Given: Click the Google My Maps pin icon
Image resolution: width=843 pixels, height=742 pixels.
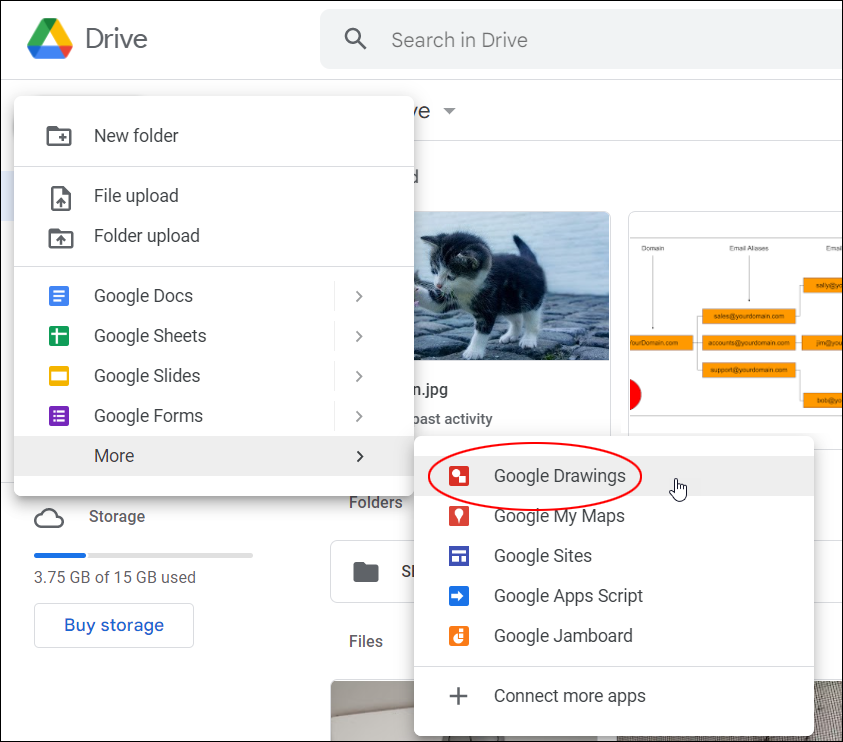Looking at the screenshot, I should (459, 516).
